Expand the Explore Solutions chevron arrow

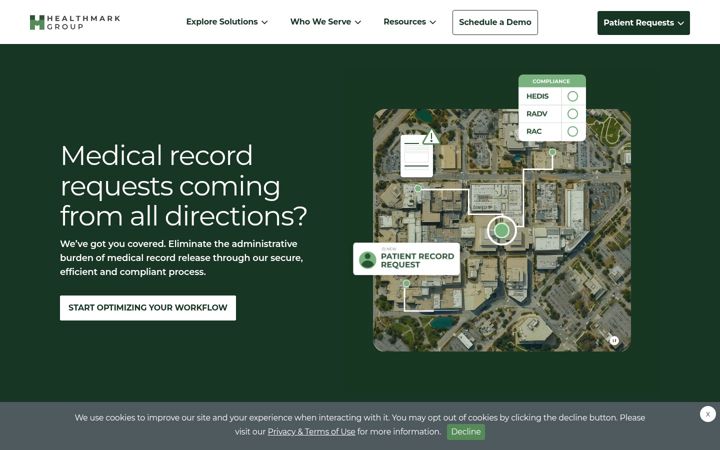[264, 22]
